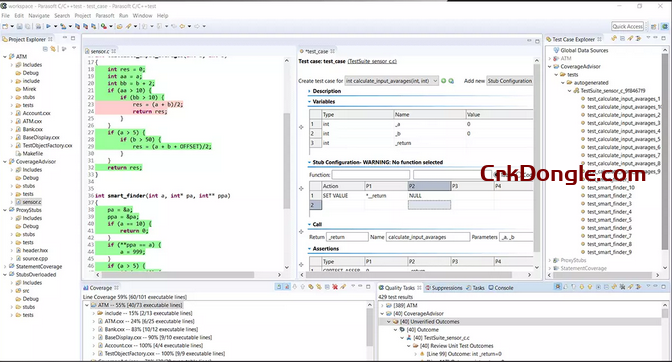Click the SET VALUE action cell
The image size is (672, 362).
[x=343, y=196]
